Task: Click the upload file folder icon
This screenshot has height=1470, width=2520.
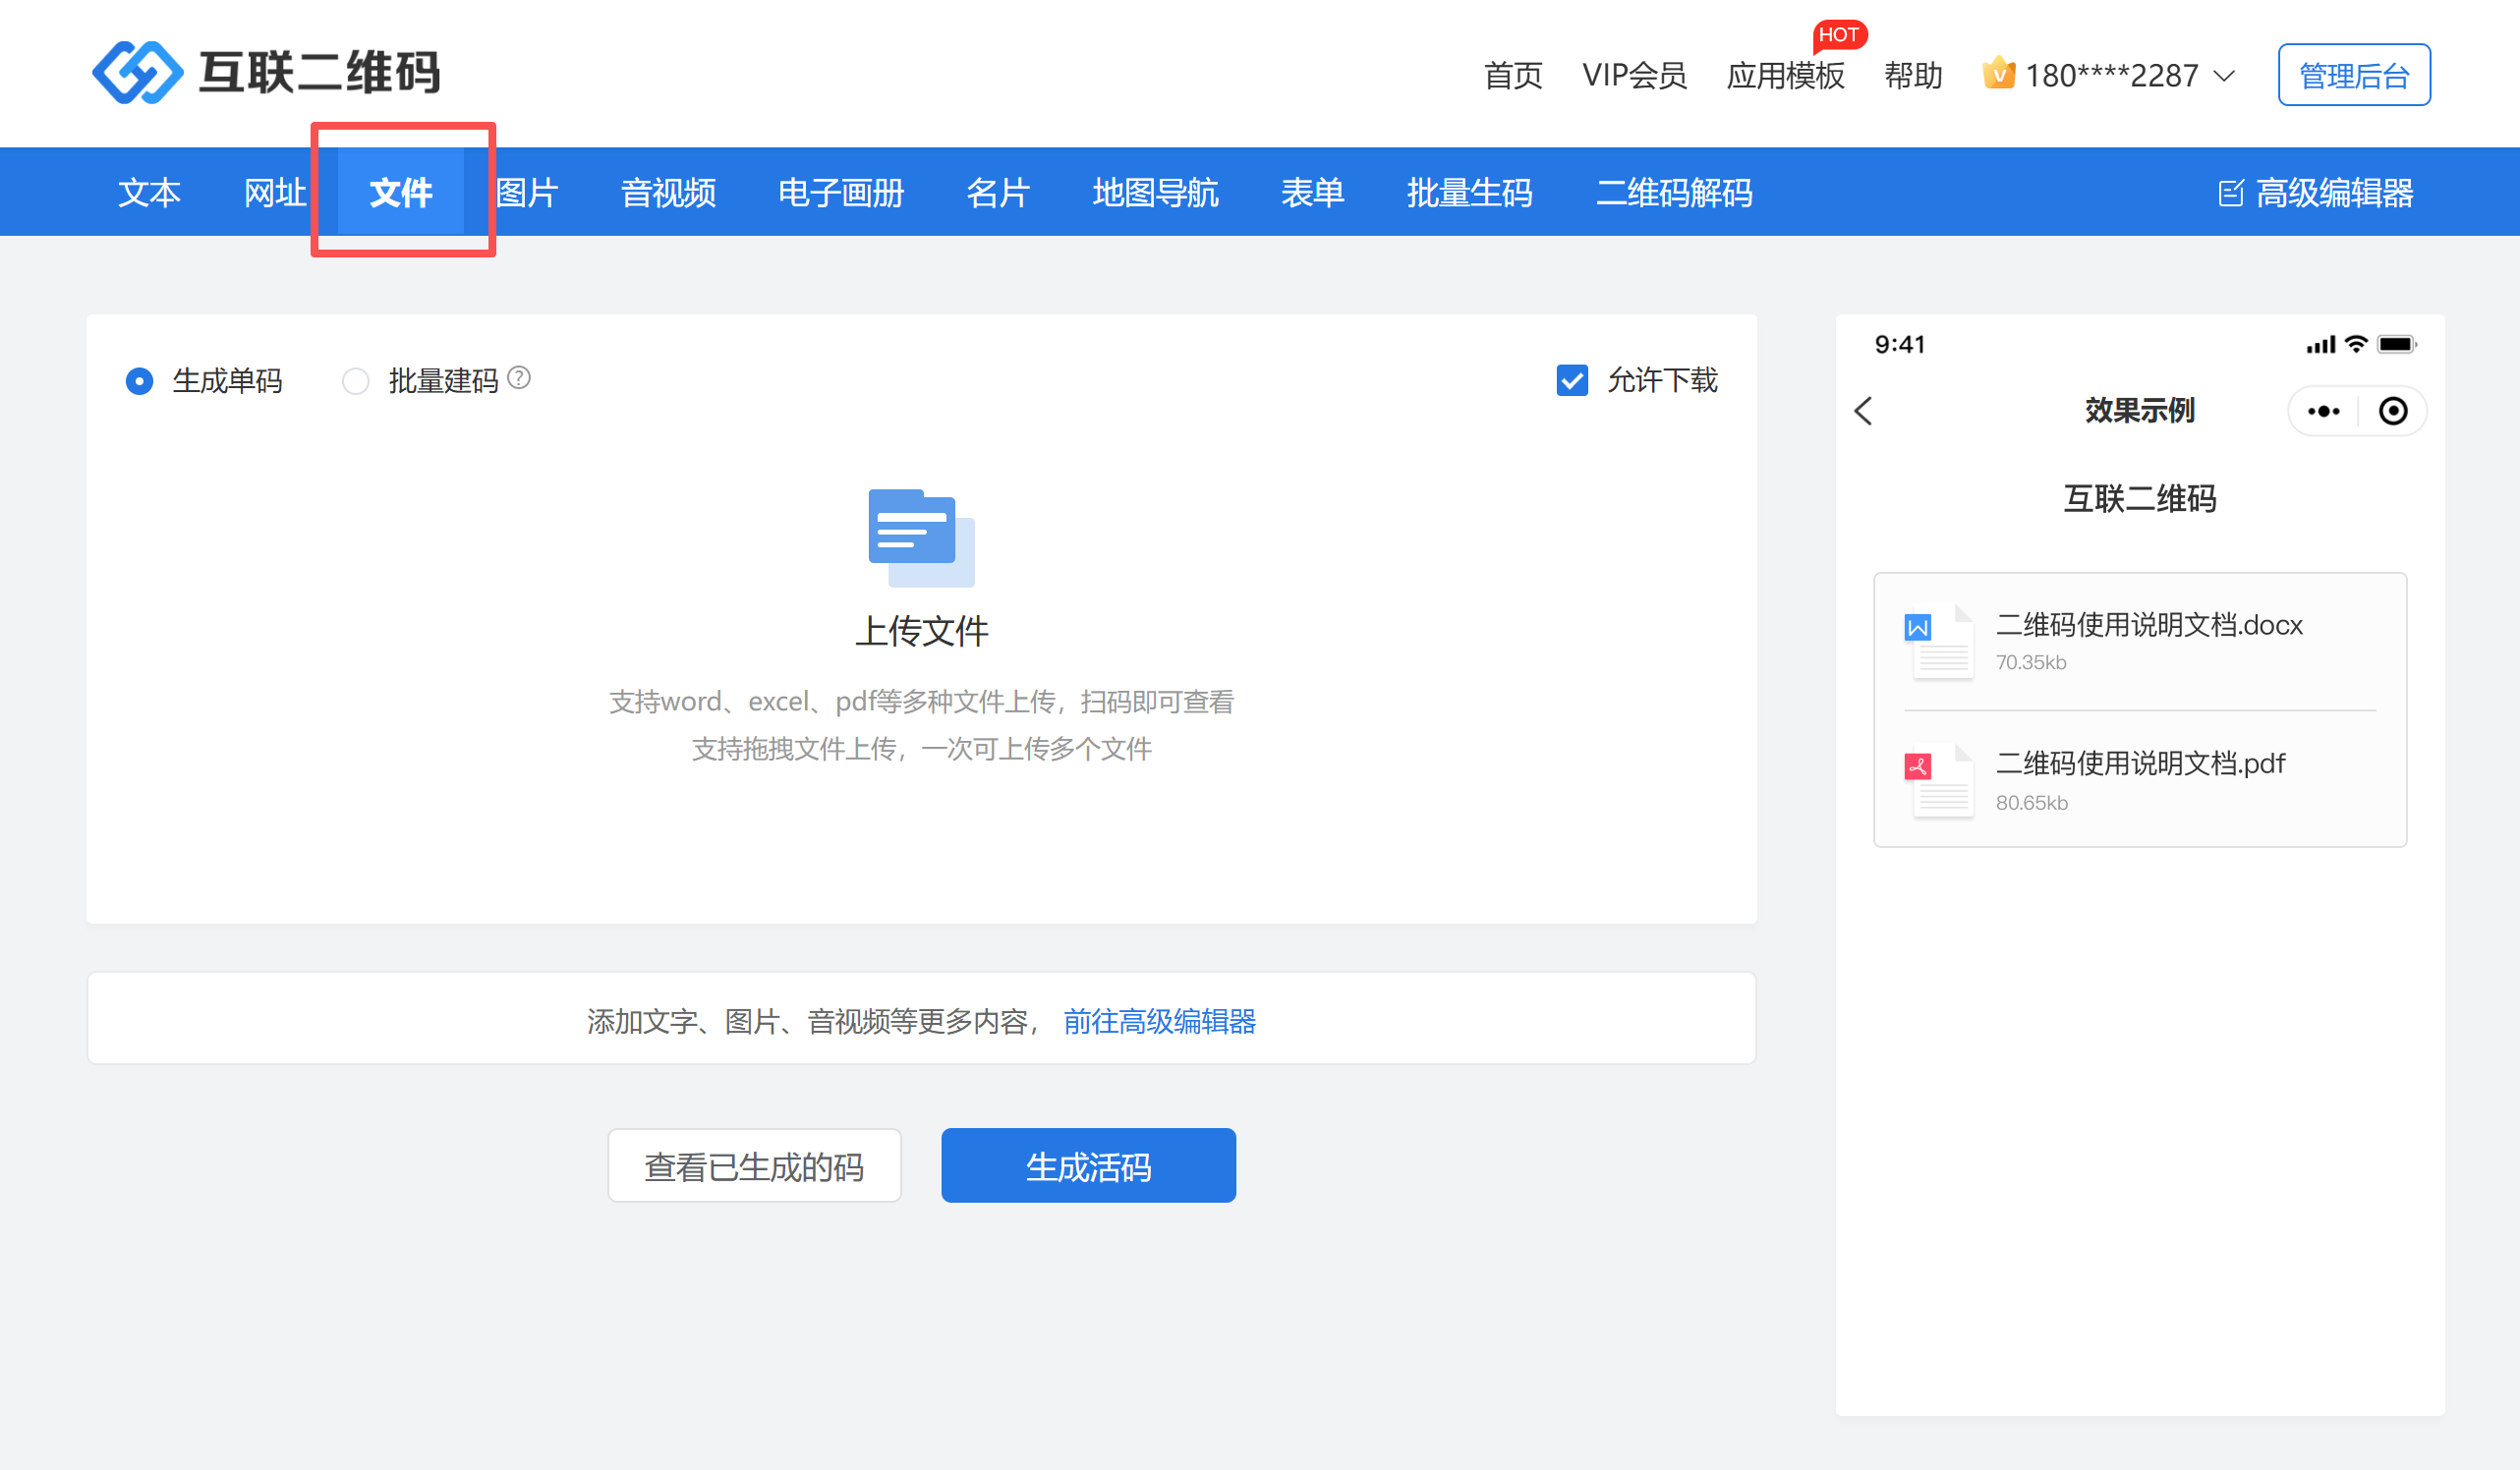Action: [921, 538]
